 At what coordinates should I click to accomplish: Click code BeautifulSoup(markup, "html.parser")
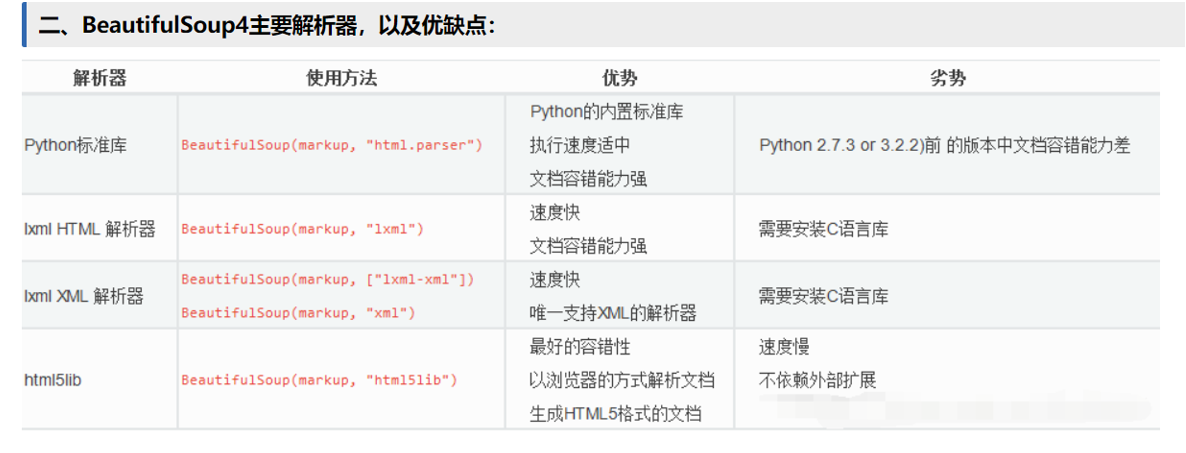click(x=331, y=144)
